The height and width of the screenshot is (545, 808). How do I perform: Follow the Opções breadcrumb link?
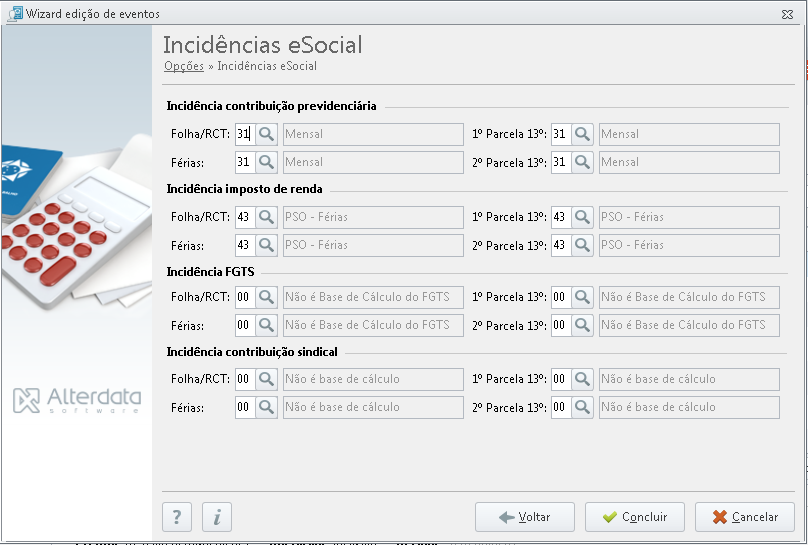tap(184, 66)
